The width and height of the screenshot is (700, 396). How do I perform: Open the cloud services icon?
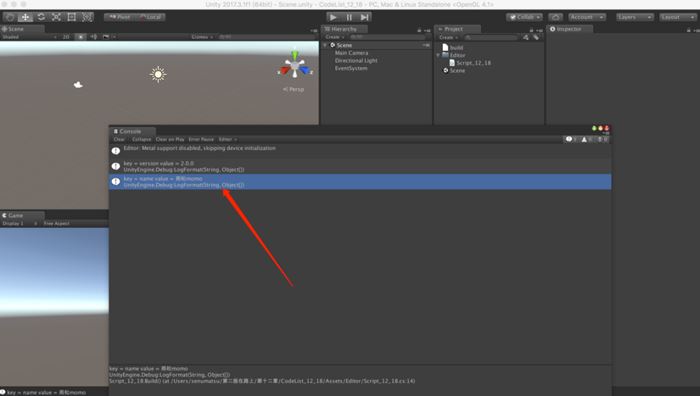click(x=555, y=17)
